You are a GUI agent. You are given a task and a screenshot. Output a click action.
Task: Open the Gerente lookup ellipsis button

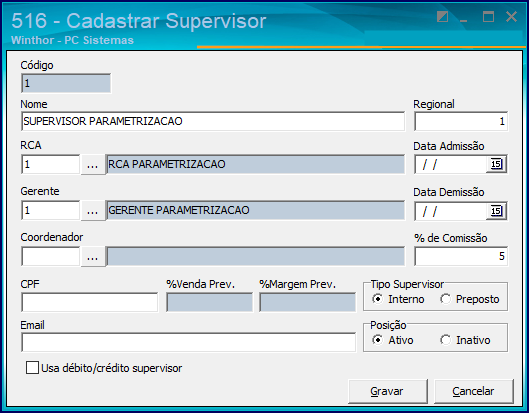[x=92, y=211]
